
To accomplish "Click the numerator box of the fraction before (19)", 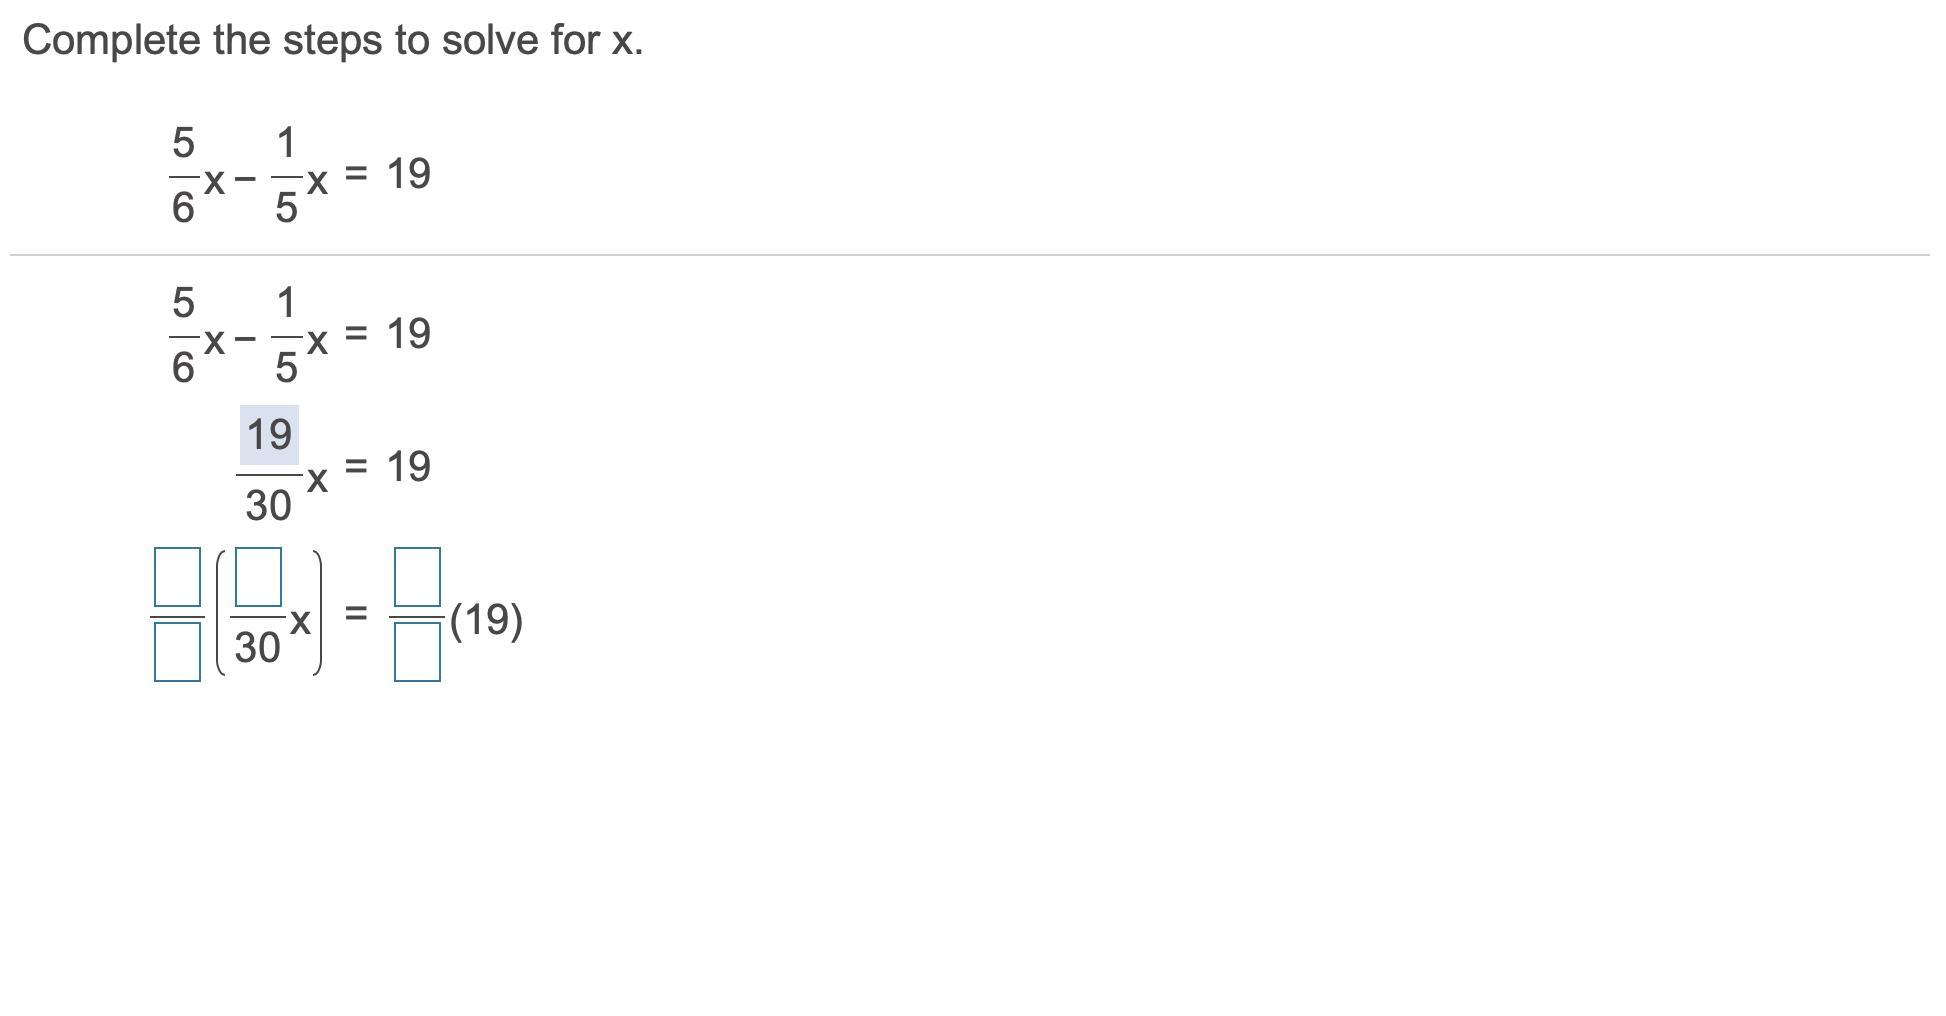I will pos(417,577).
